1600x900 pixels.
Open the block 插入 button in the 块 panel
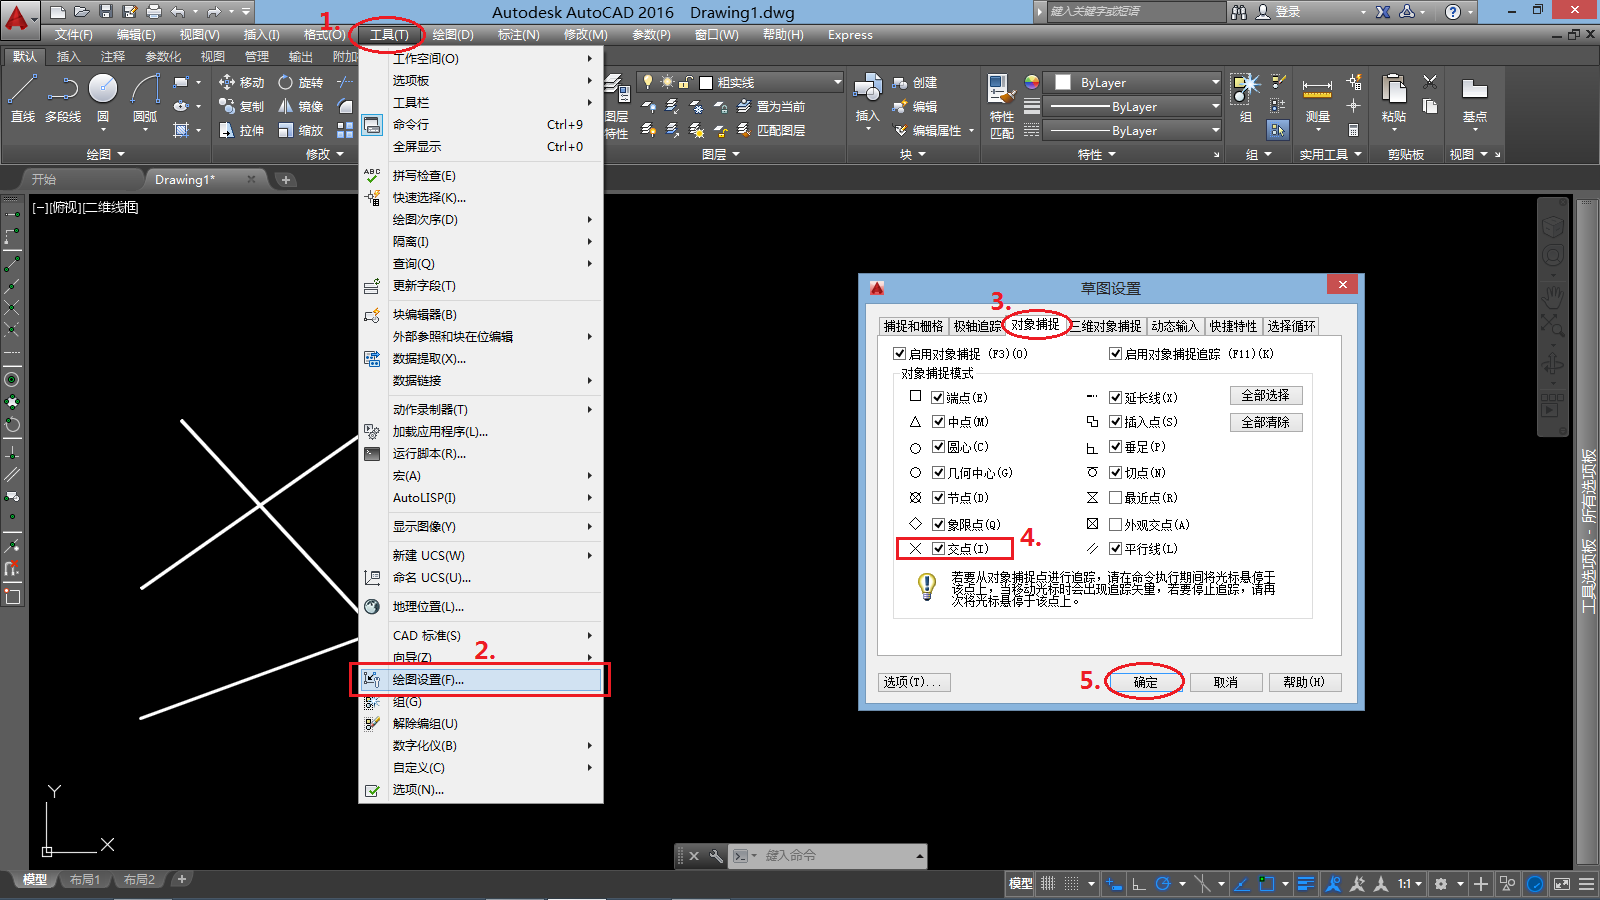pyautogui.click(x=867, y=100)
